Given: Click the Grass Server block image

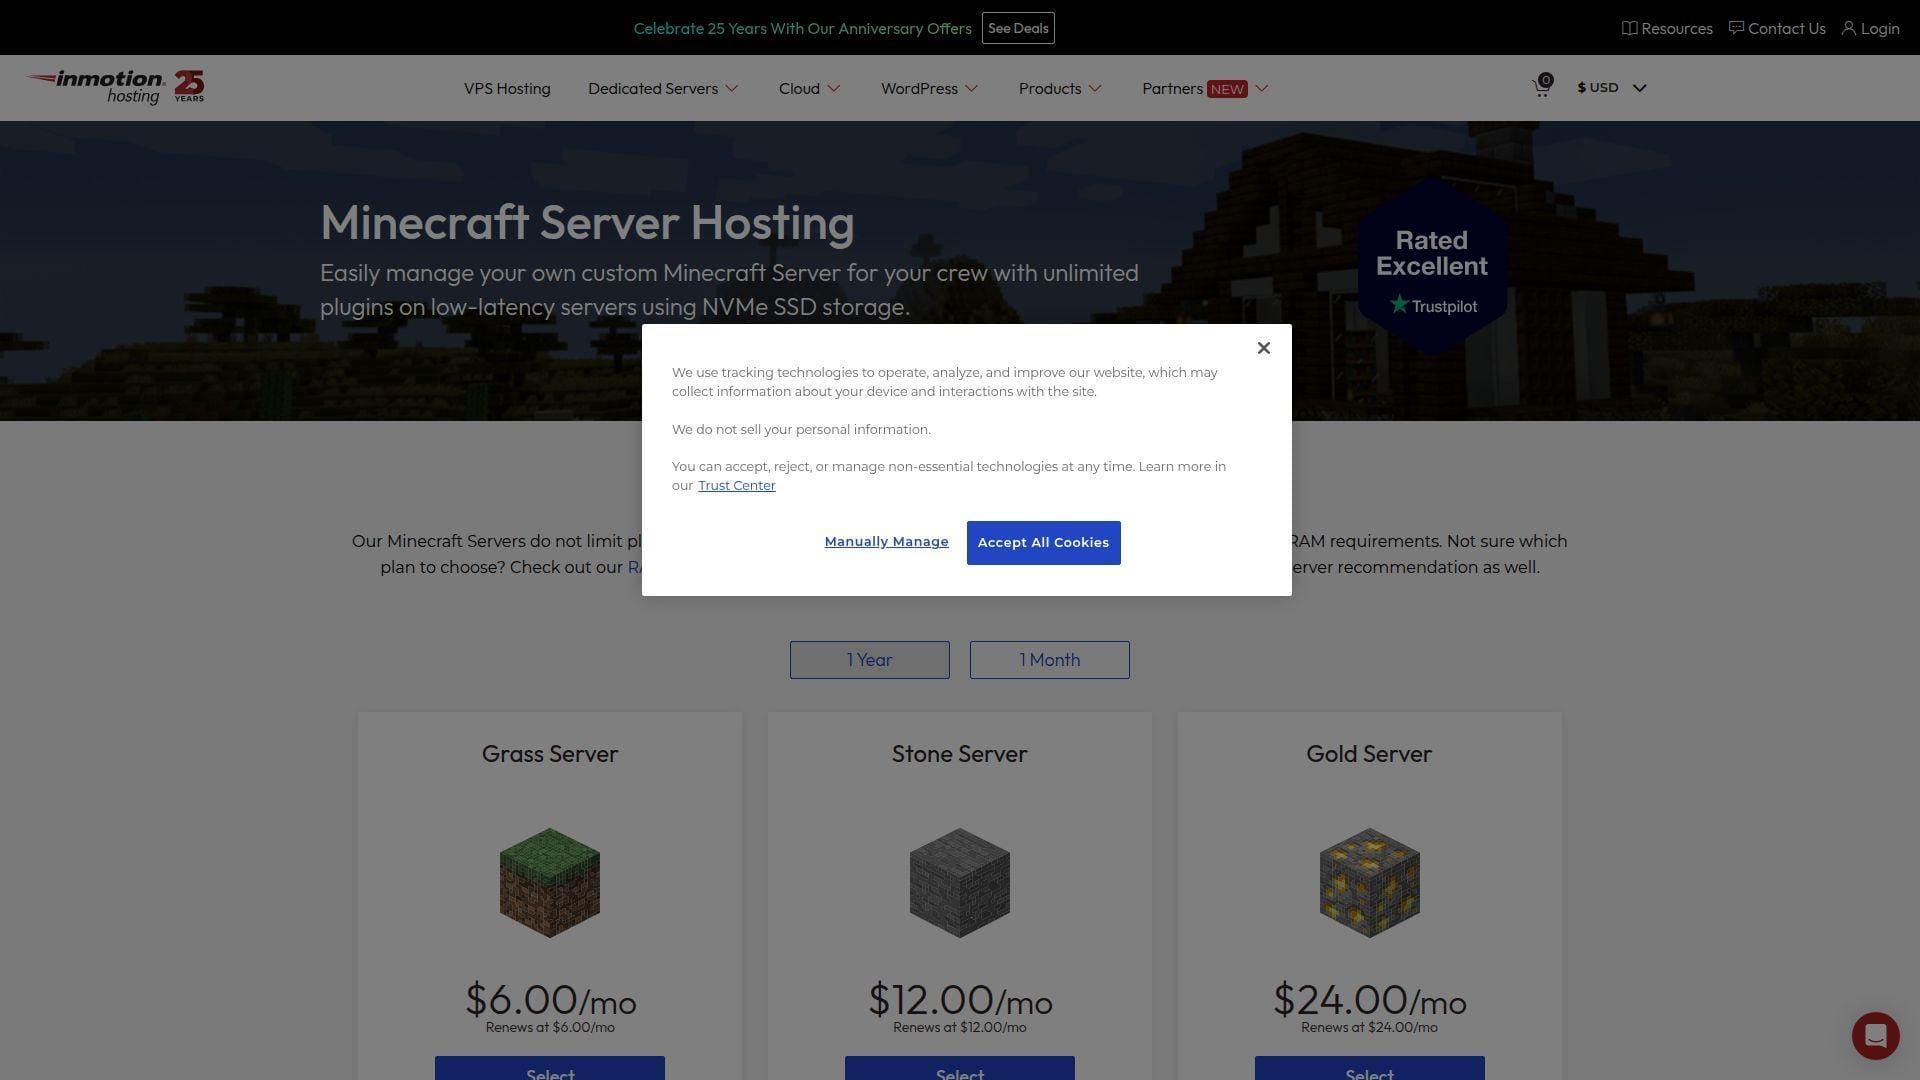Looking at the screenshot, I should coord(550,882).
